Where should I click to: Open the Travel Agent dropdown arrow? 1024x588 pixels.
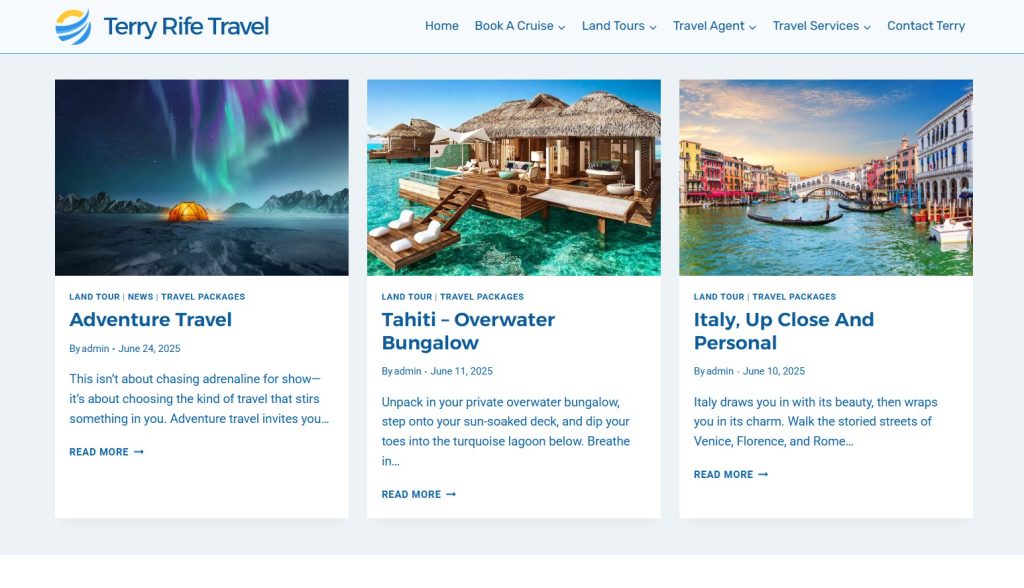[752, 27]
